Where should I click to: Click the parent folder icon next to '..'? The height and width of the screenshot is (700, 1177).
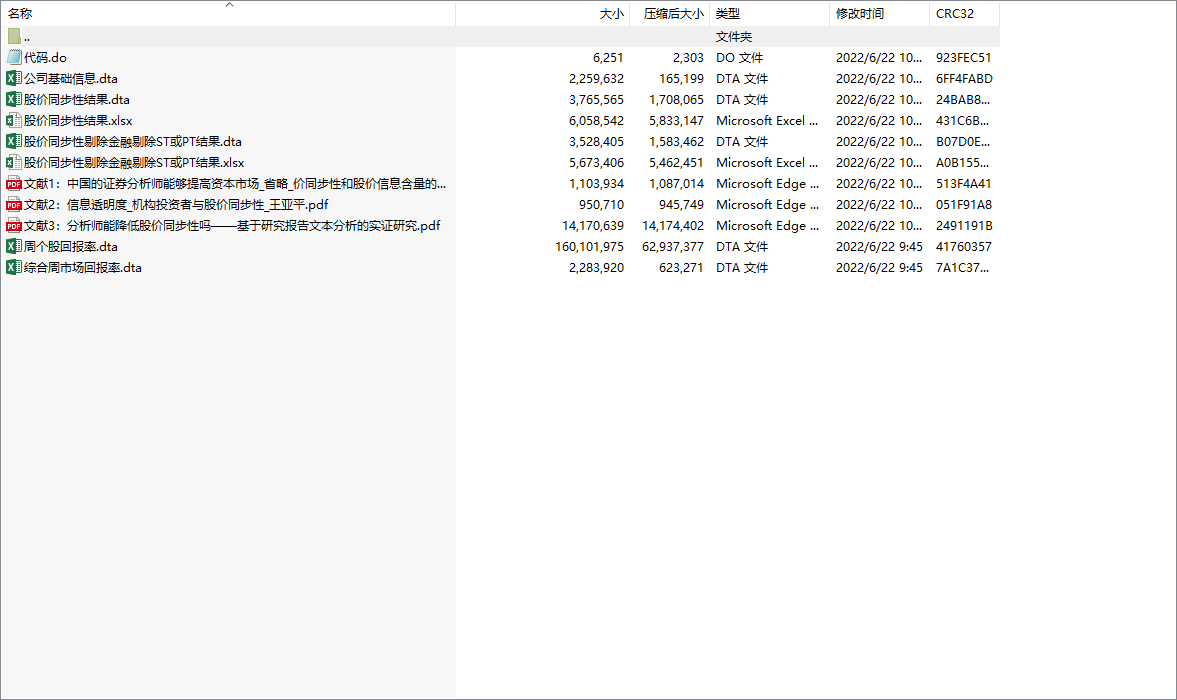pyautogui.click(x=14, y=36)
